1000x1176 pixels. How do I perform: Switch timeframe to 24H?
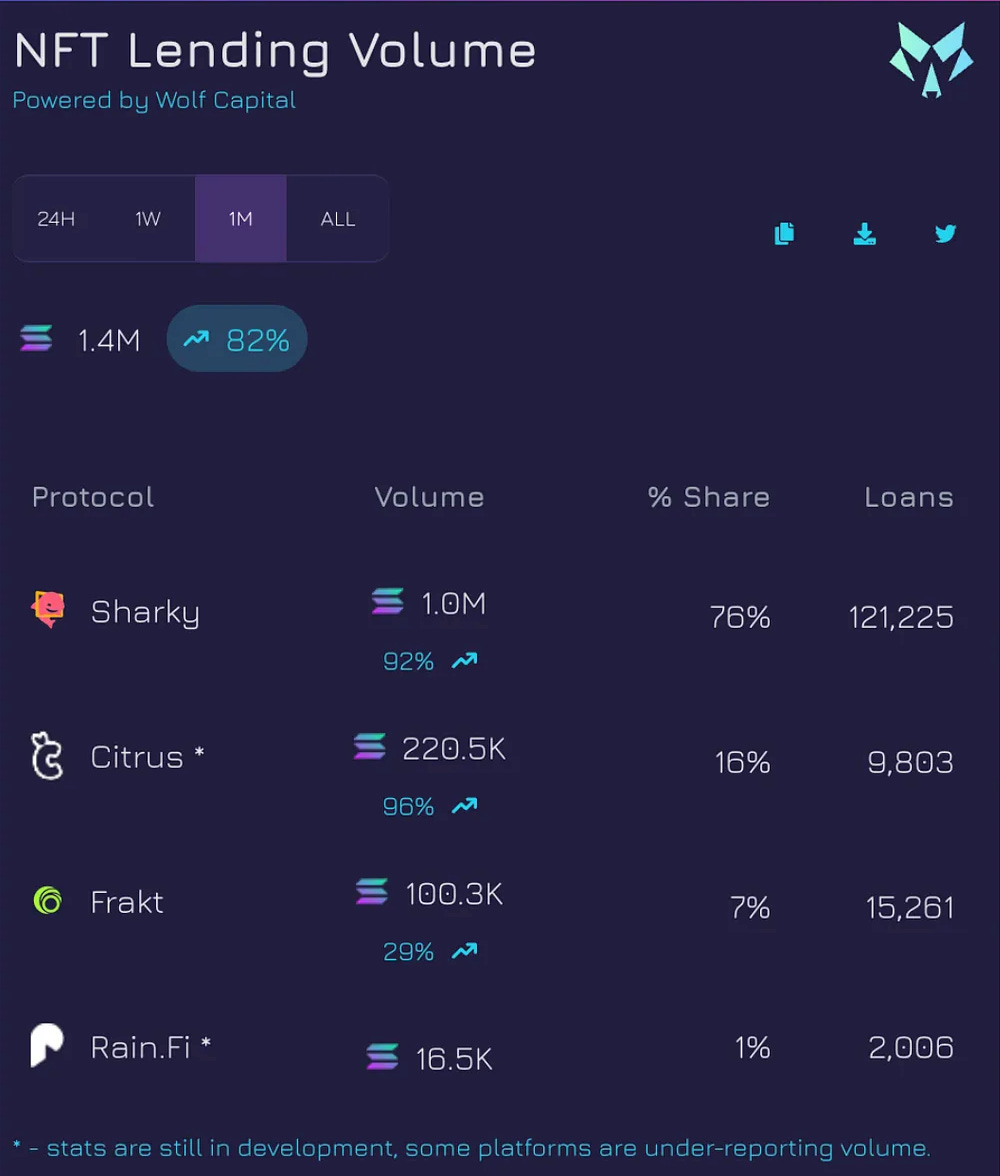tap(56, 219)
